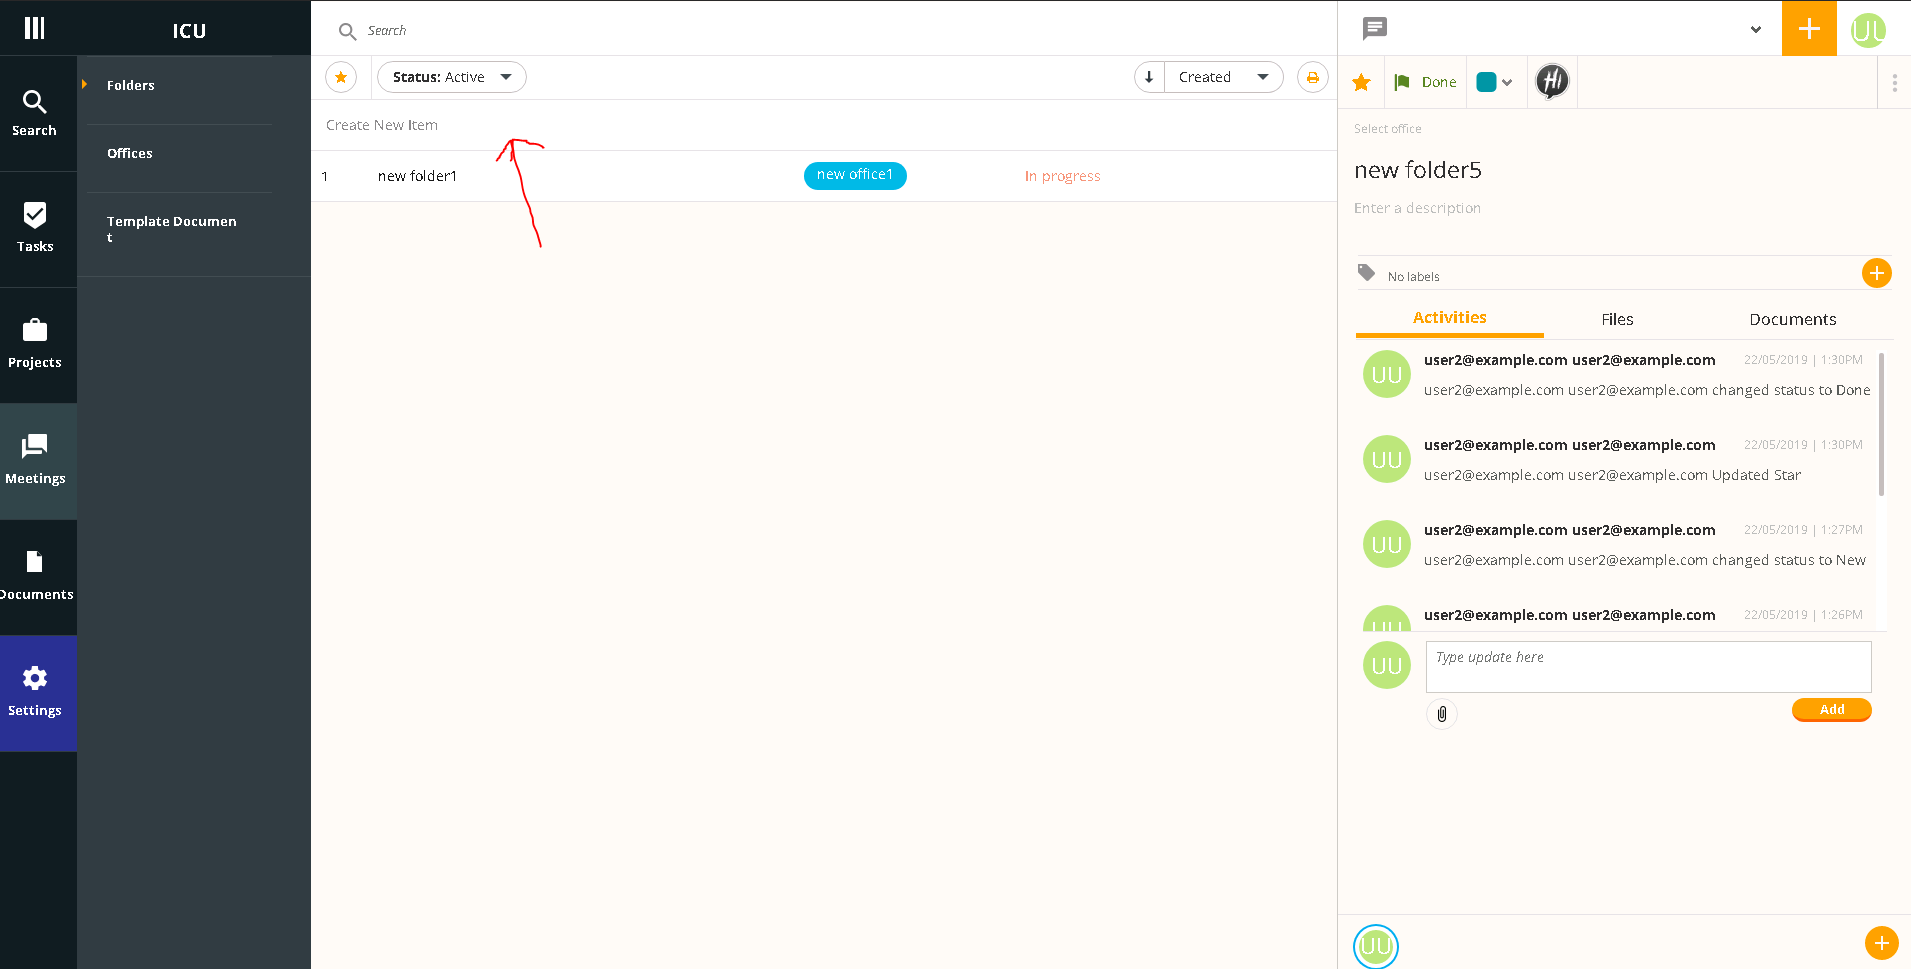Click the new office1 tag
Viewport: 1911px width, 969px height.
point(855,175)
